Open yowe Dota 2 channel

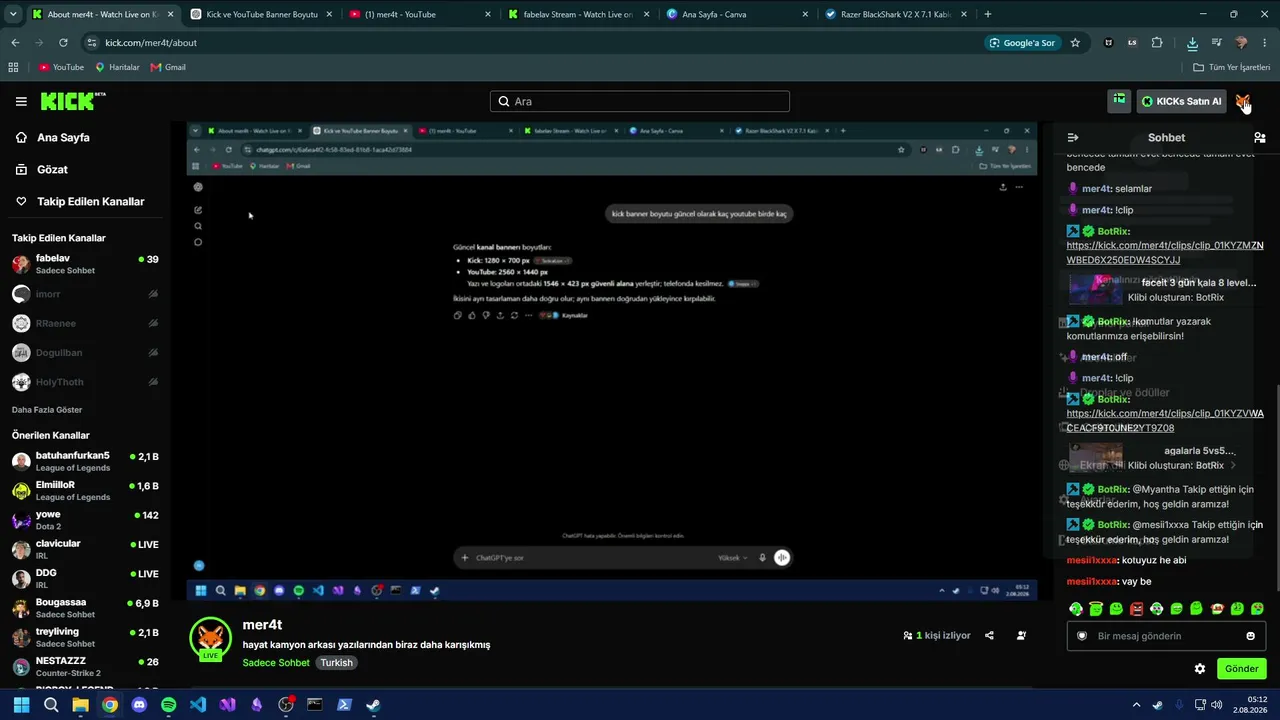tap(85, 520)
